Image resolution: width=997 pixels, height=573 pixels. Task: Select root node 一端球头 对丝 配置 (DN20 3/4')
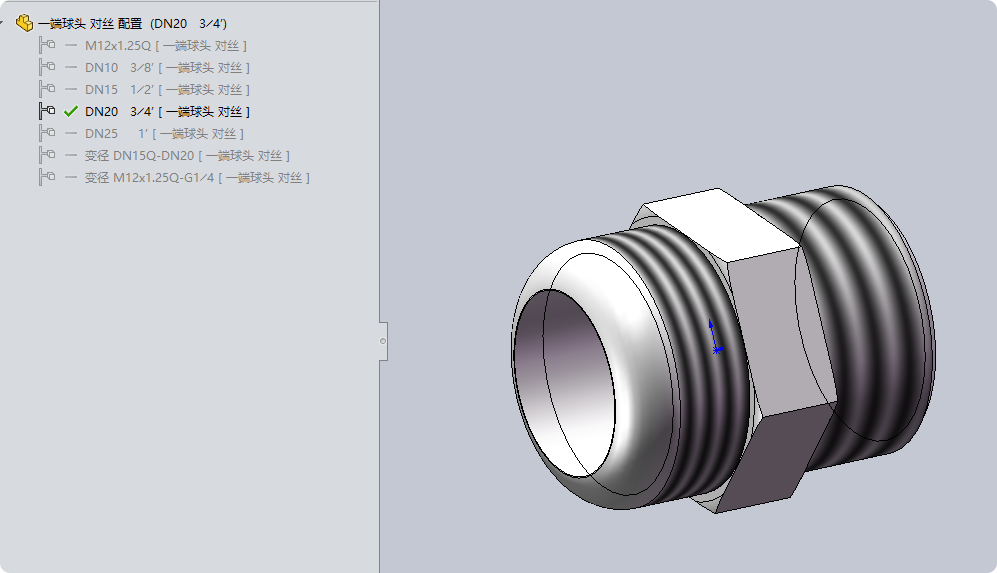[x=132, y=24]
